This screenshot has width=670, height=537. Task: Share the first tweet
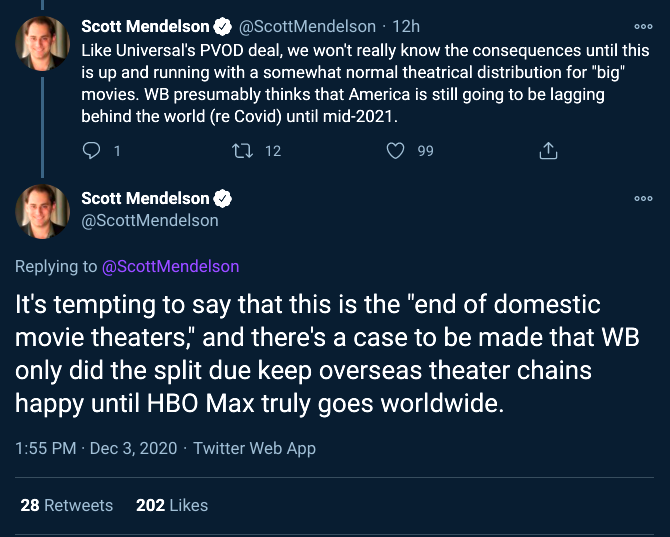coord(548,151)
